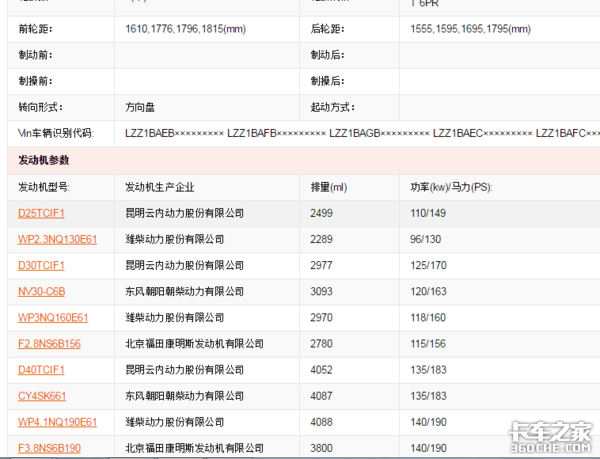This screenshot has width=600, height=459.
Task: Select power value 125/170
Action: (x=429, y=265)
